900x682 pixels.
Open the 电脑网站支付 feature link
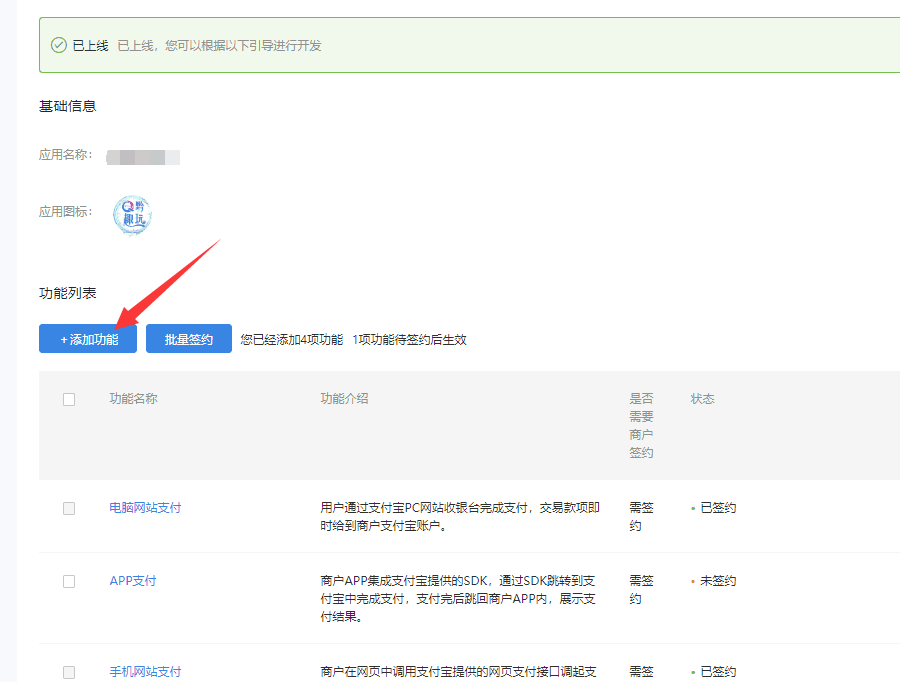pyautogui.click(x=145, y=508)
